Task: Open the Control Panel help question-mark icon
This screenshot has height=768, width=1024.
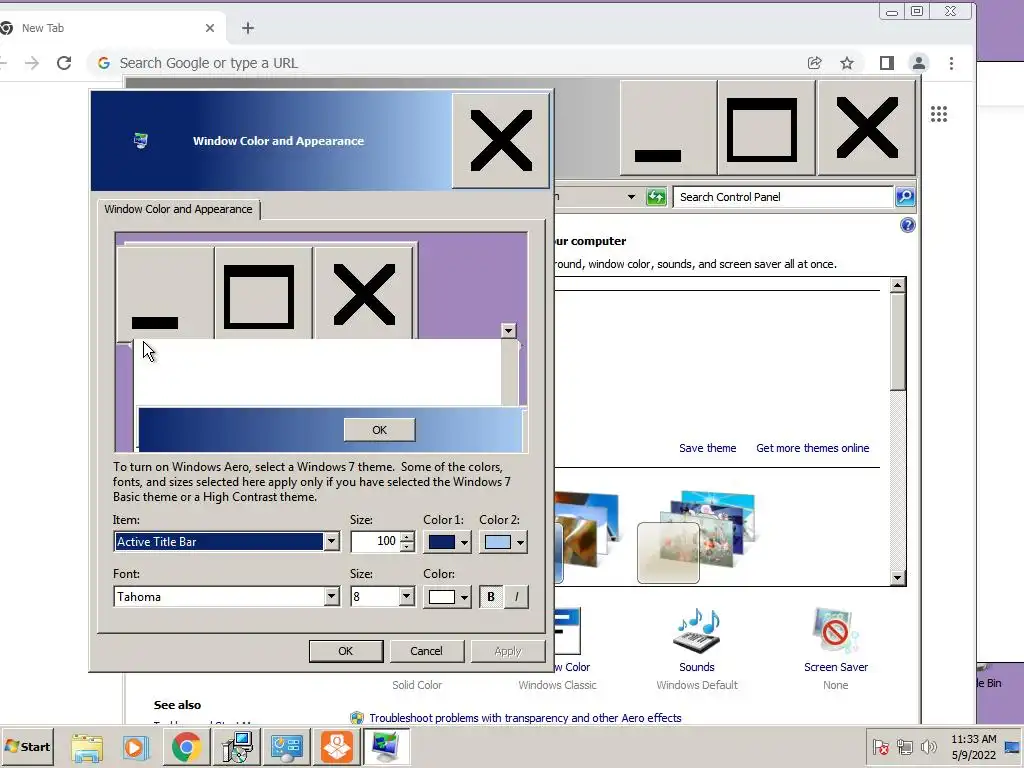Action: point(907,225)
